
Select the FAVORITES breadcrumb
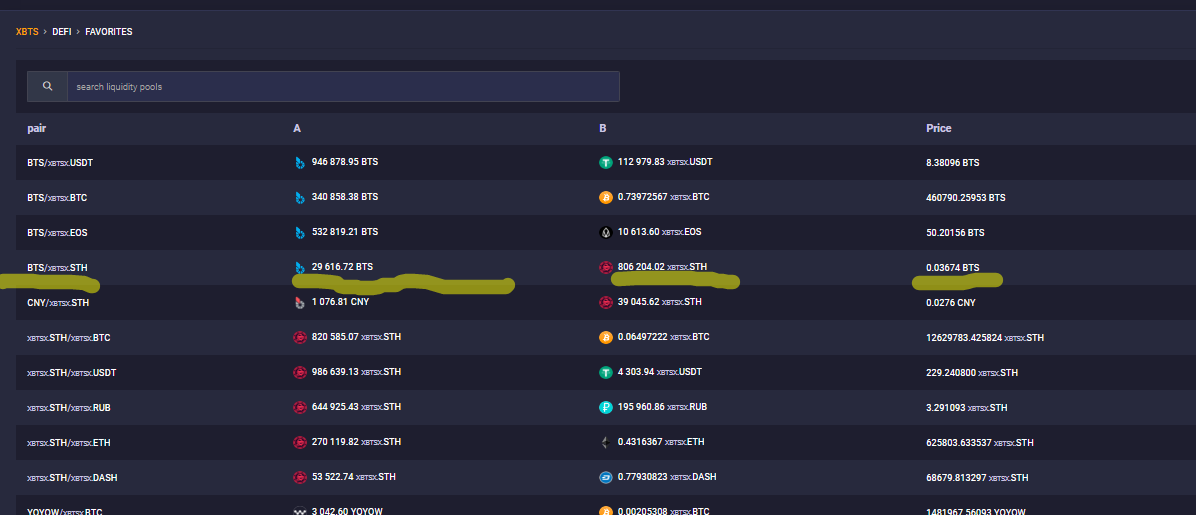point(108,32)
